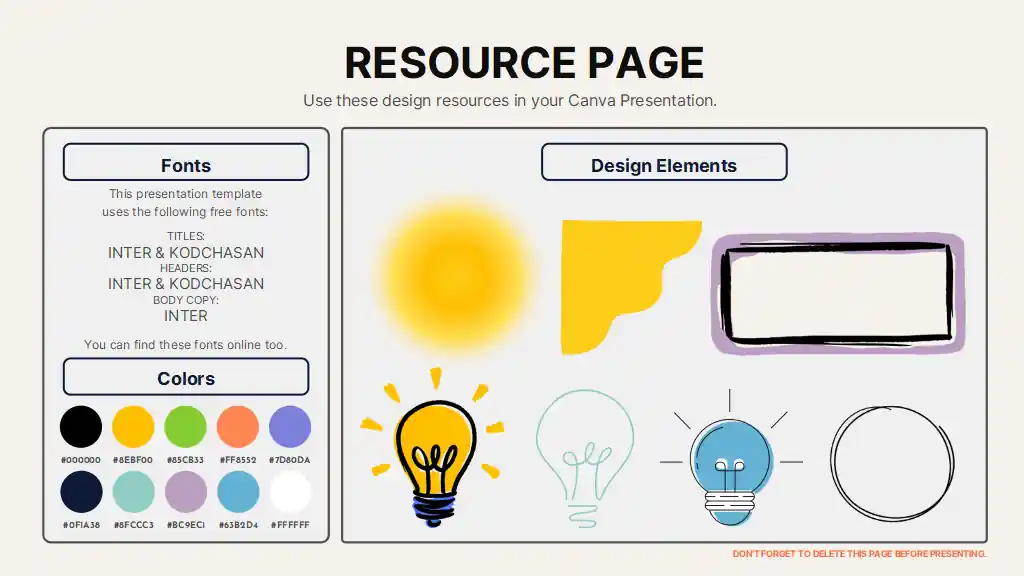
Task: Select the "DON'T FORGET TO DELETE THIS PAGE" note
Action: 859,554
